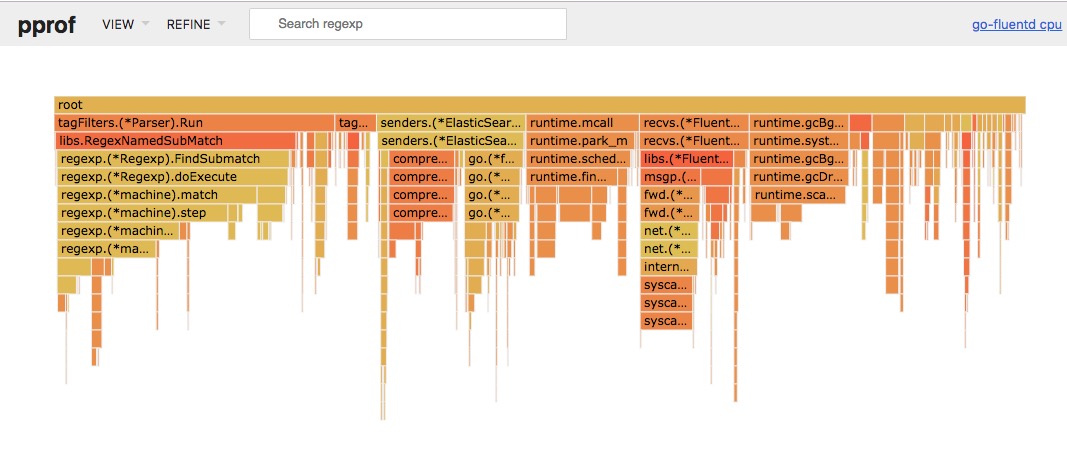1067x467 pixels.
Task: Click the libs.RegexNamedSubMatch frame
Action: [175, 141]
